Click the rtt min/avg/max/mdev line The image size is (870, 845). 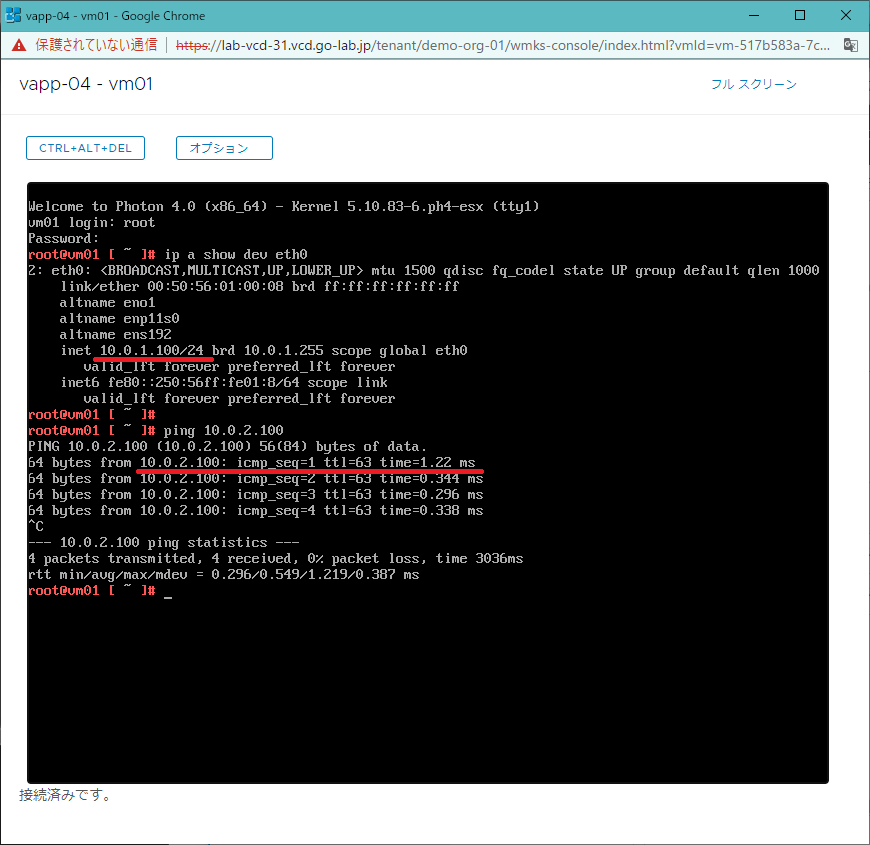[224, 575]
